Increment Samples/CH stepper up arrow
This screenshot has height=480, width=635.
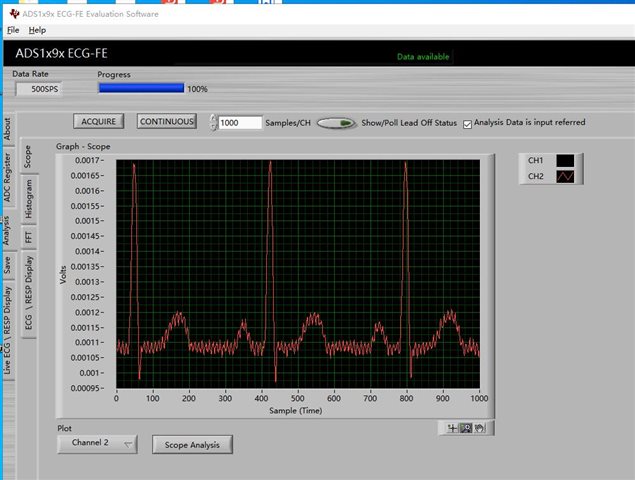click(x=213, y=118)
